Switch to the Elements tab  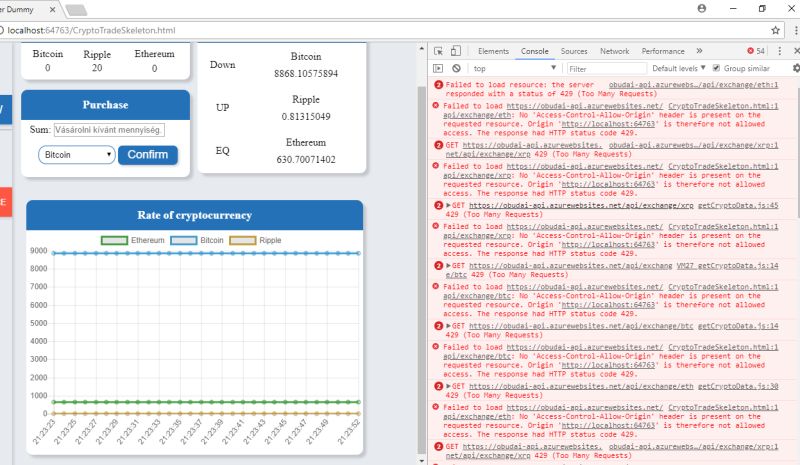pyautogui.click(x=493, y=51)
